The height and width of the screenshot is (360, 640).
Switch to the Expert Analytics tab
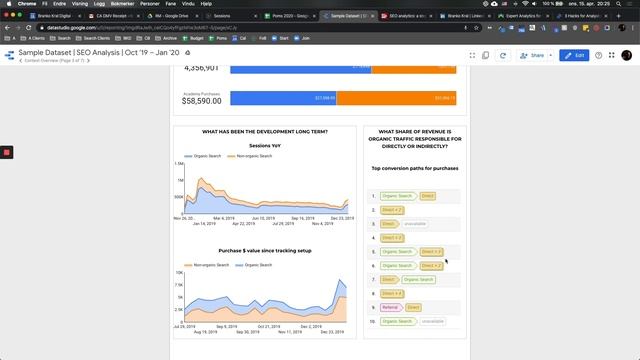(524, 16)
